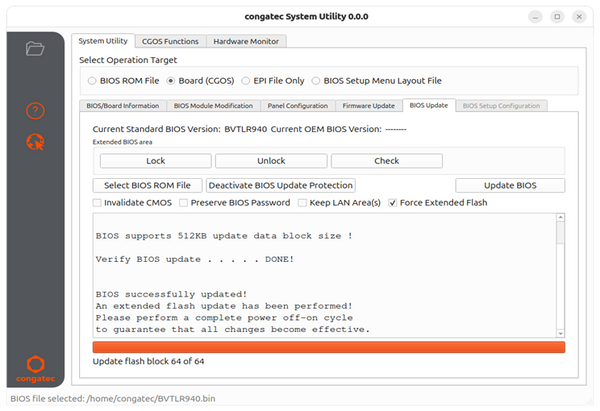The image size is (600, 411).
Task: Enable the Invalidate CMOS checkbox
Action: point(97,203)
